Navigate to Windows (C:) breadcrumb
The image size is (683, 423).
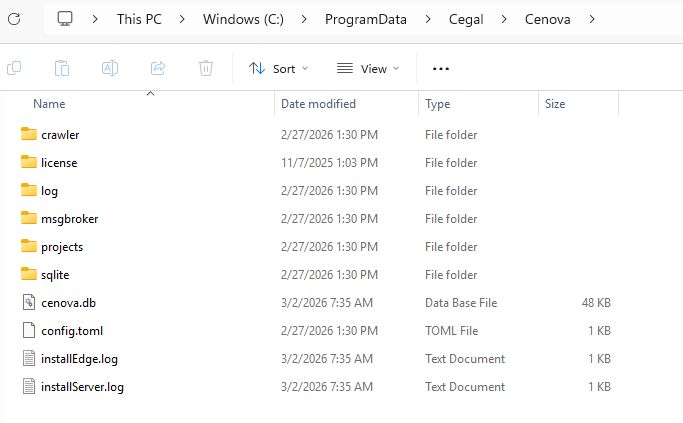tap(243, 20)
